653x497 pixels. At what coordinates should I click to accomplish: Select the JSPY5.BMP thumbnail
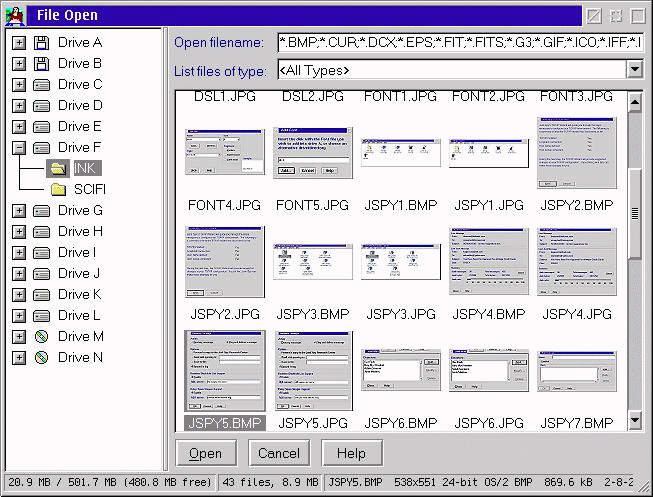click(225, 372)
